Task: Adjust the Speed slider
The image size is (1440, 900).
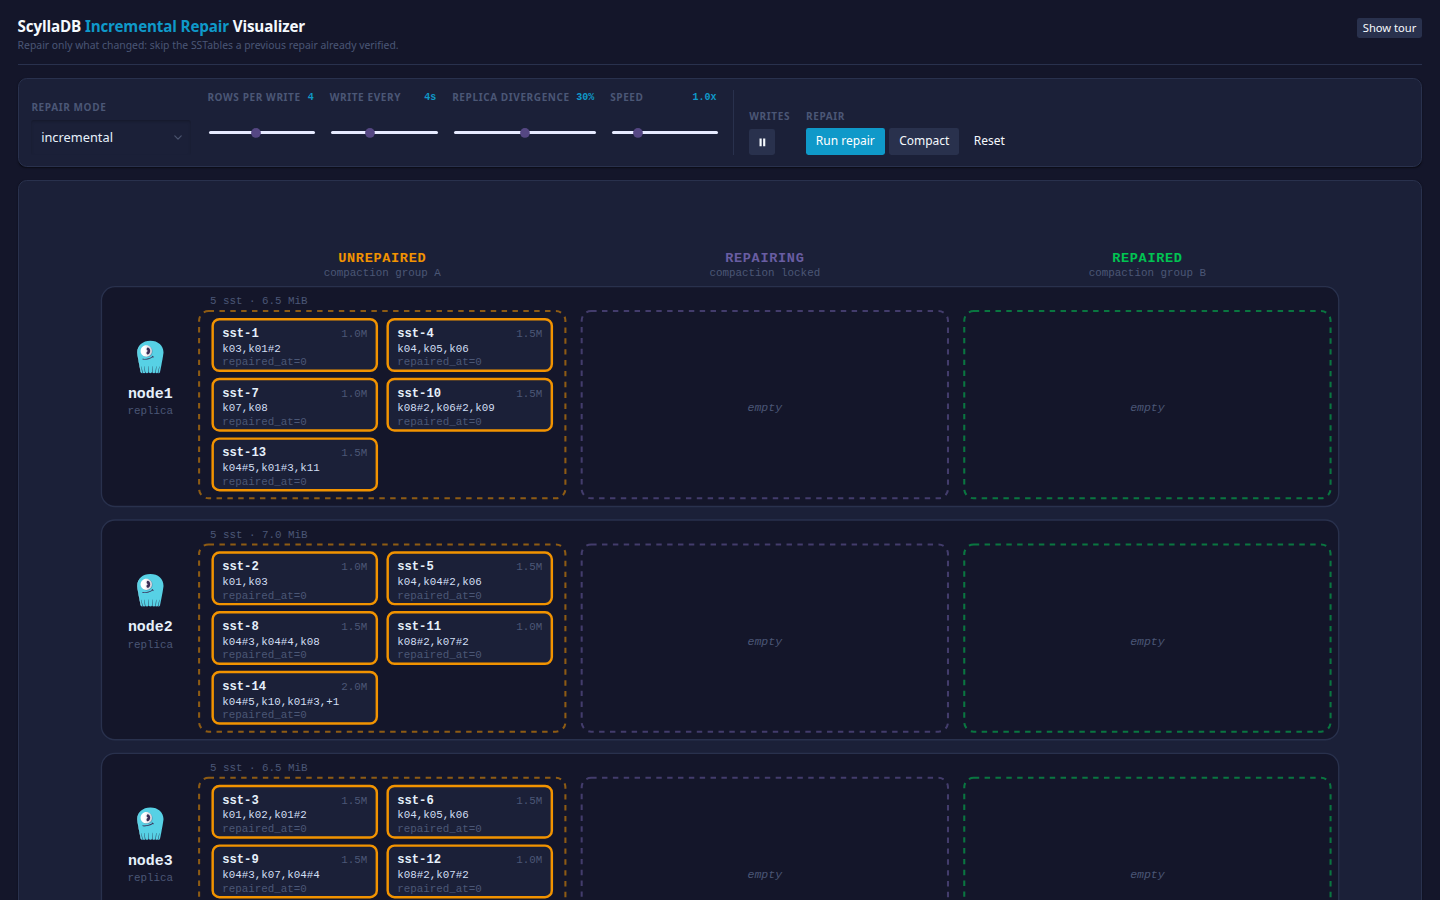Action: 664,132
